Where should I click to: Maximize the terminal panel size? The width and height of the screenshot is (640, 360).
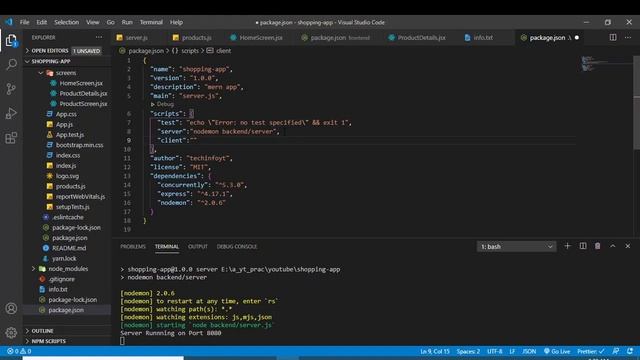click(x=613, y=246)
